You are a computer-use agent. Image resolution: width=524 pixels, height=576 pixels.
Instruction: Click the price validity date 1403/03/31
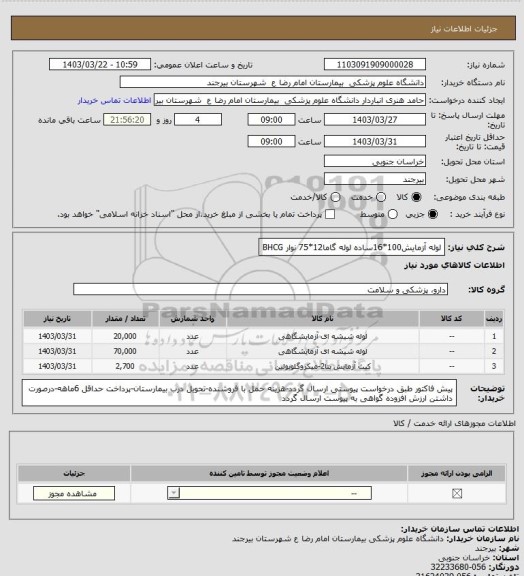(x=375, y=141)
